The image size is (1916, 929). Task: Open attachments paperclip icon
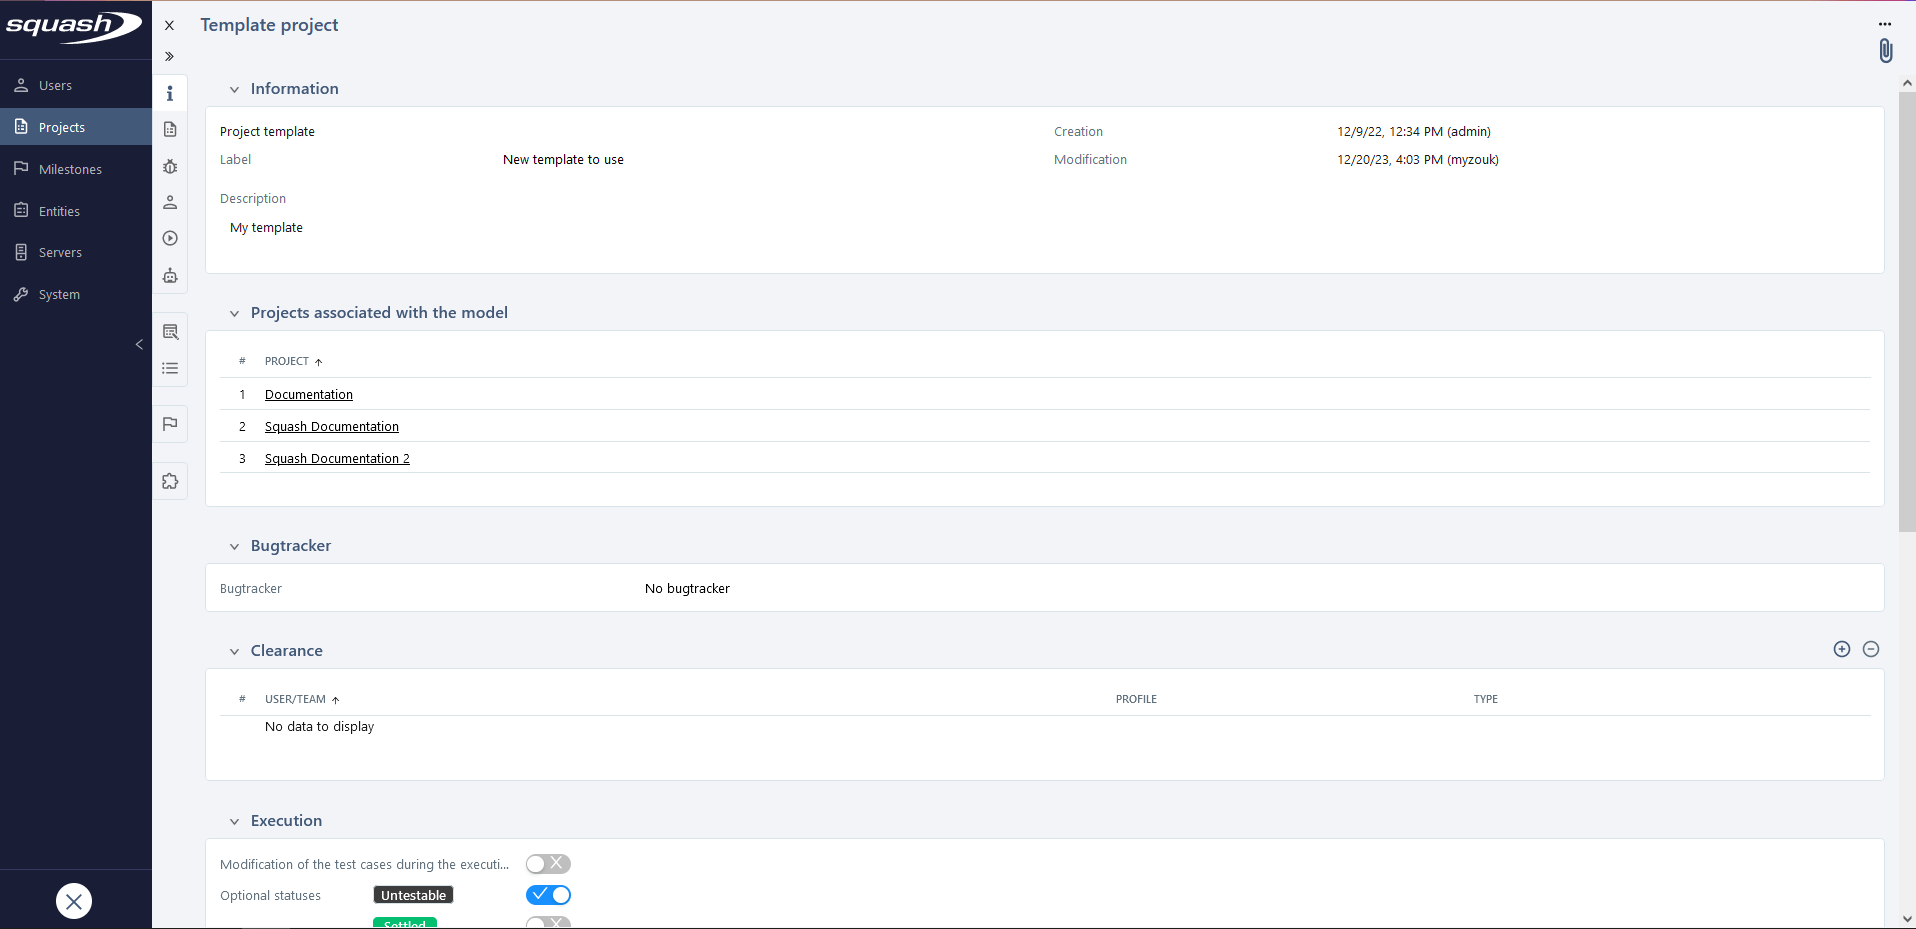tap(1886, 51)
